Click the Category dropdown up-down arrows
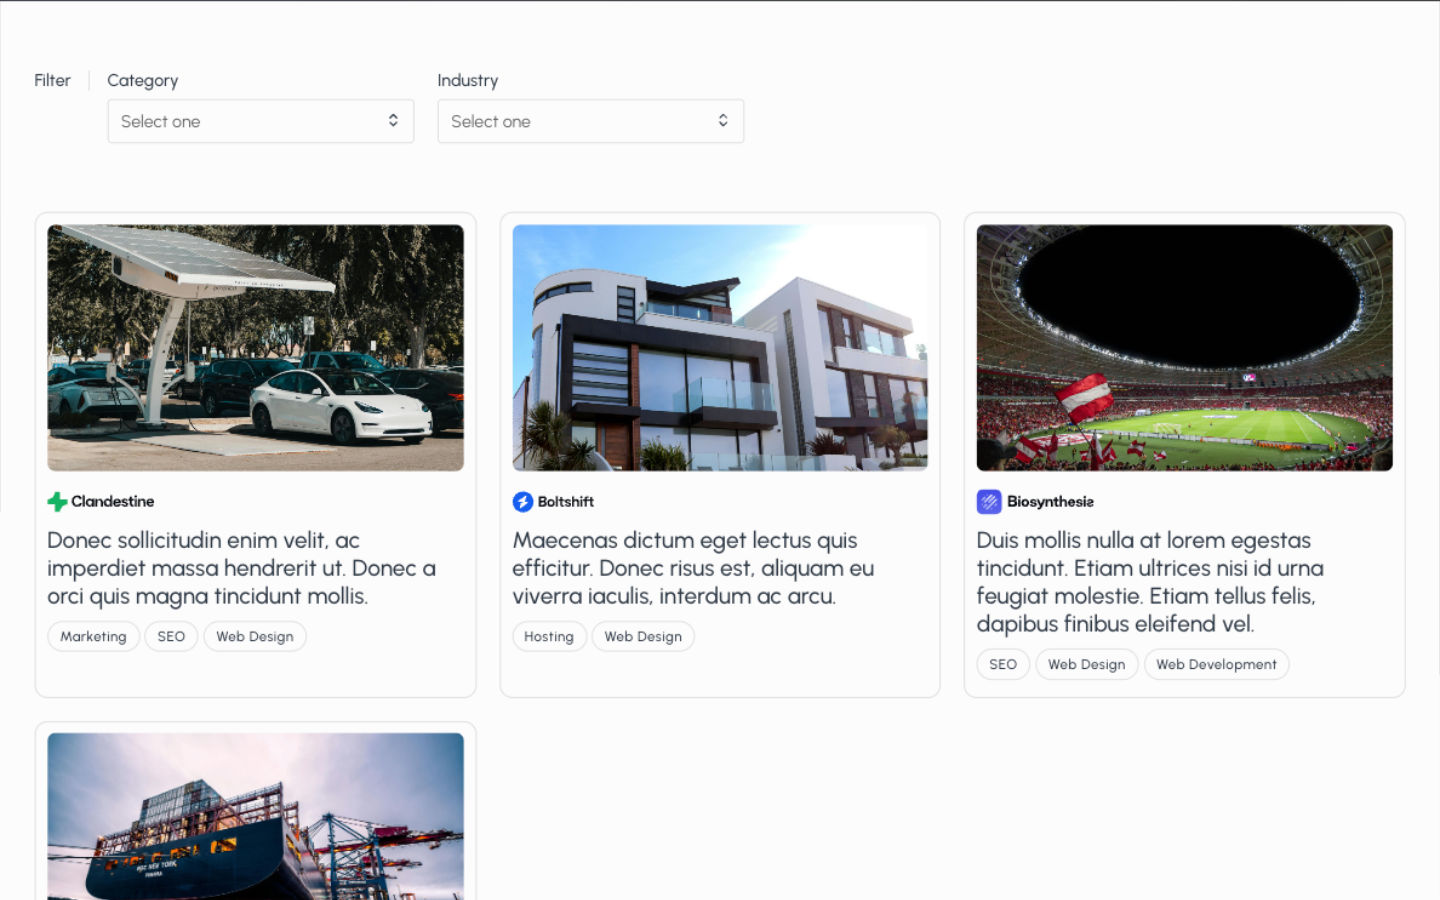This screenshot has height=900, width=1440. pos(393,121)
